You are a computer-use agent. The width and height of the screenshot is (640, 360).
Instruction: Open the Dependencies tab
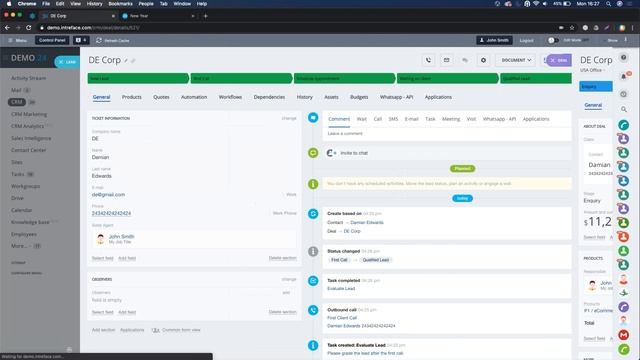pos(269,97)
